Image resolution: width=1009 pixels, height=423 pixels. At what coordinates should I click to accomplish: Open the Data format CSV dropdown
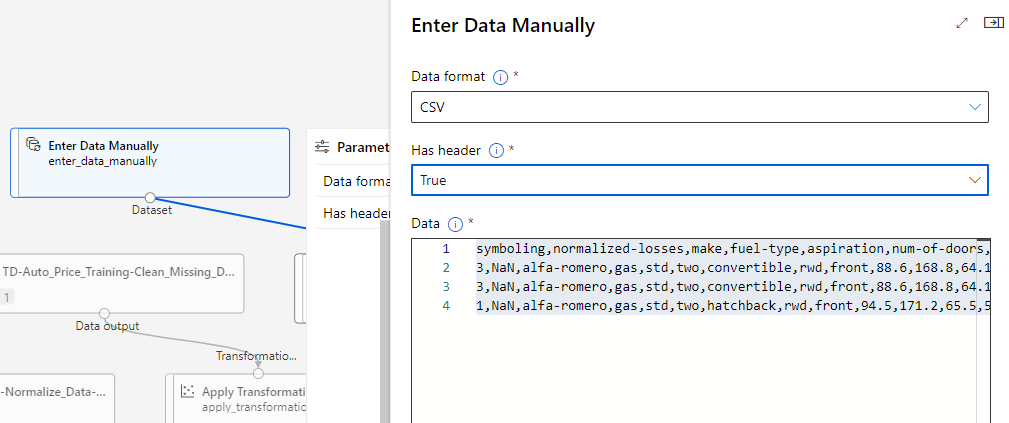point(699,107)
